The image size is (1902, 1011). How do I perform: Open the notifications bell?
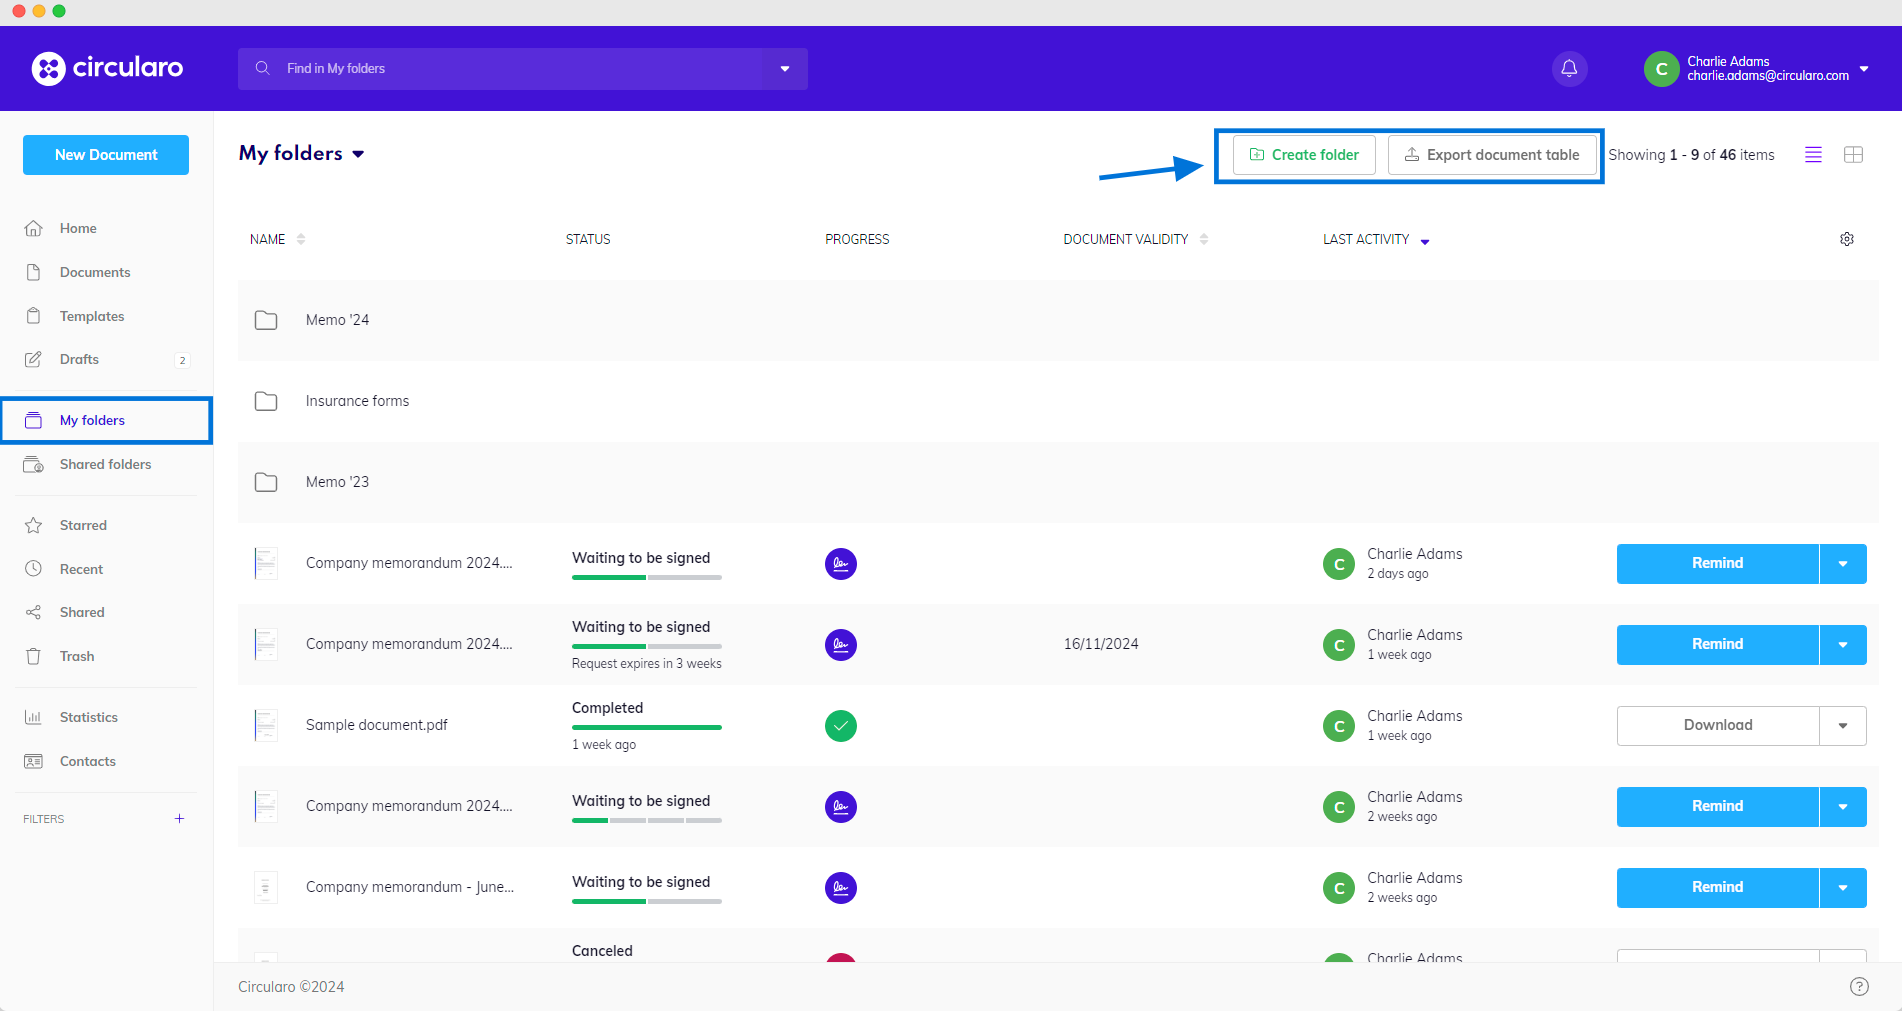pos(1569,69)
